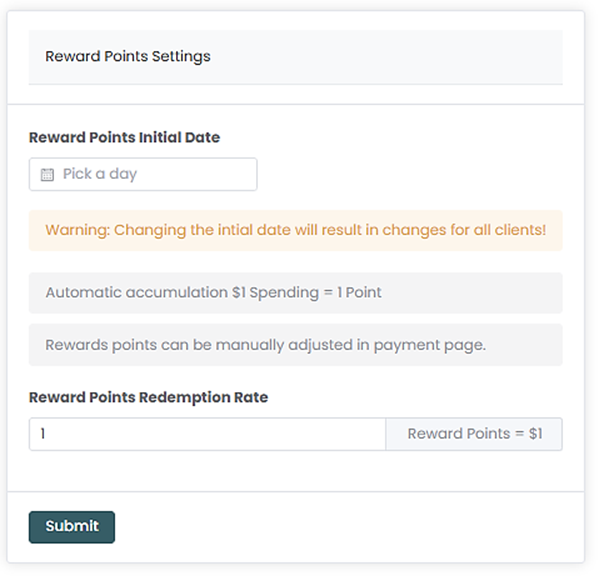Click the word 'Settings' in the panel header
609x581 pixels.
click(181, 56)
